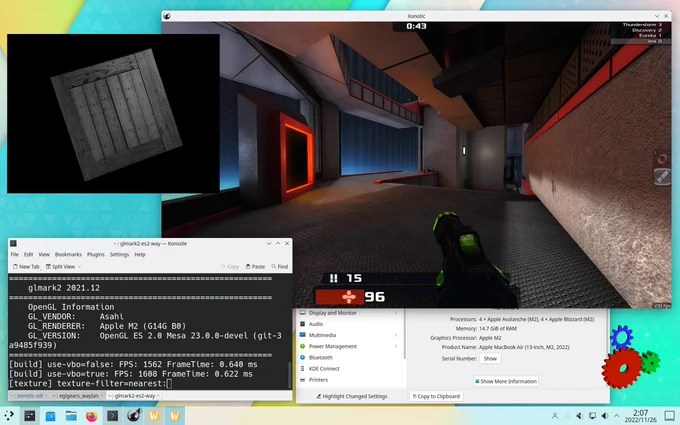Close the glmark2-es2-way tab with its x
This screenshot has height=425, width=680.
click(x=158, y=396)
